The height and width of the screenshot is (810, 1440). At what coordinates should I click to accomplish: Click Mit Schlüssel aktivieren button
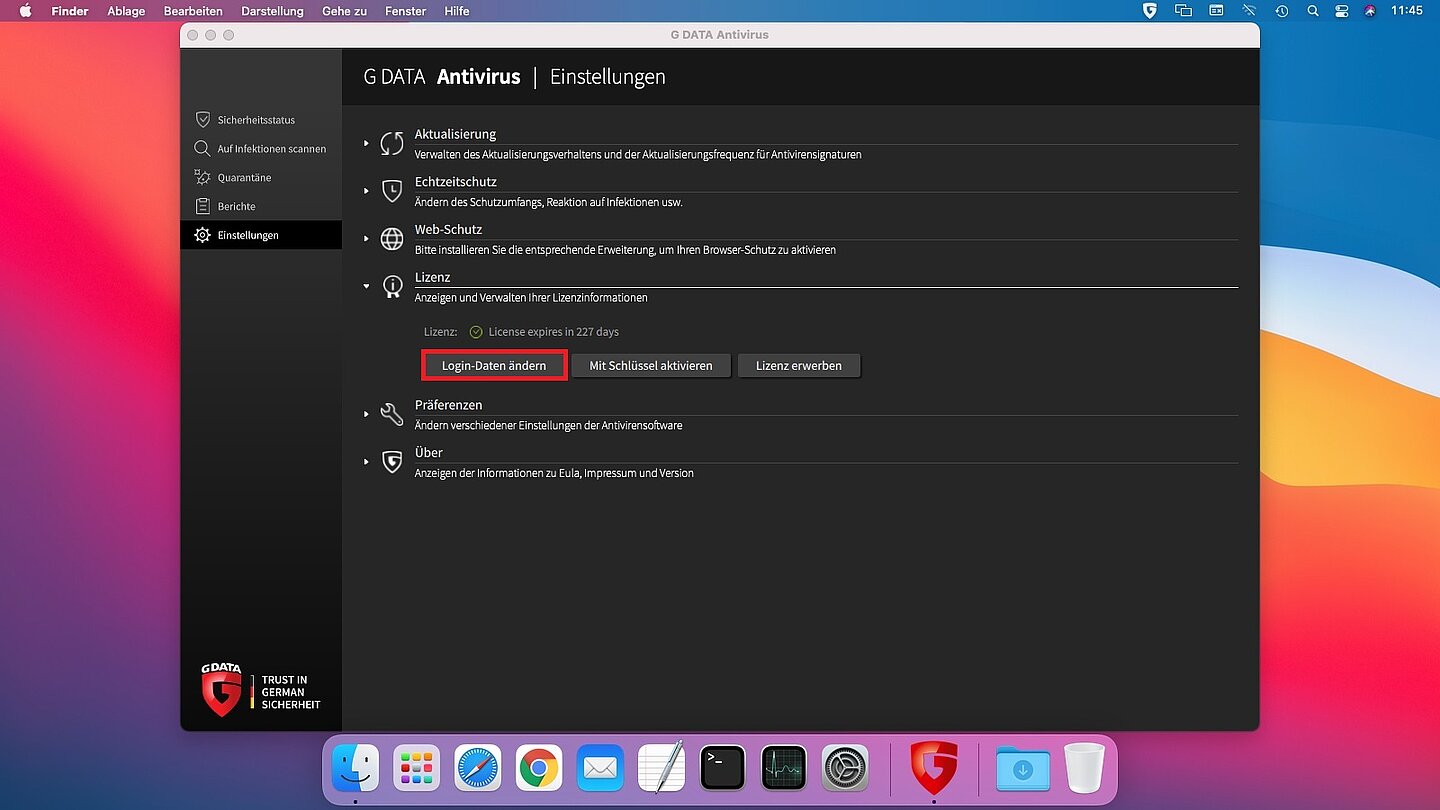pos(651,366)
